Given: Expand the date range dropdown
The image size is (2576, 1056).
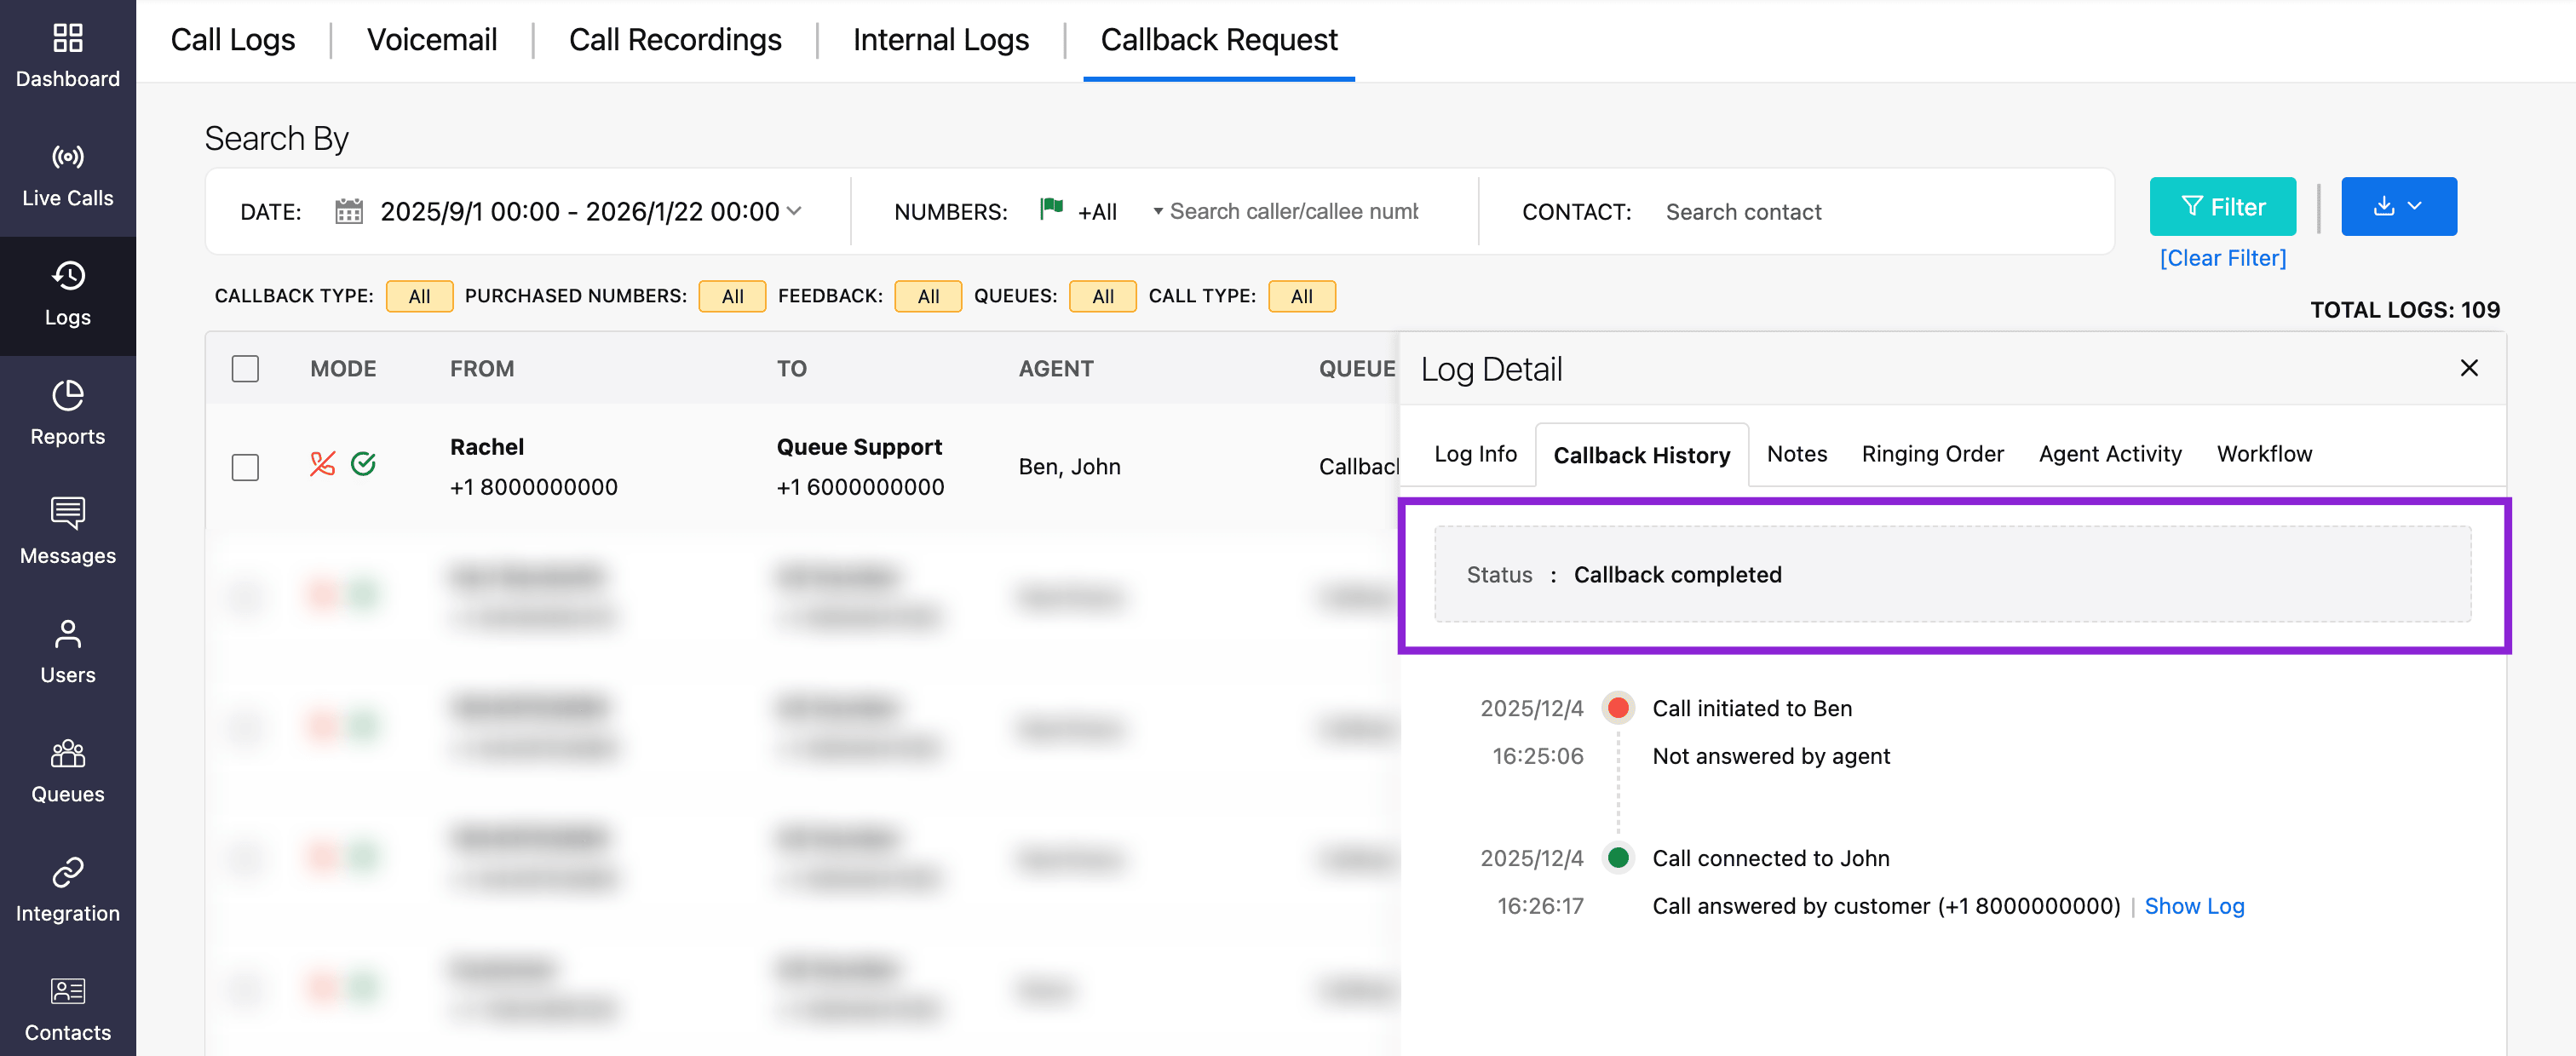Looking at the screenshot, I should [x=795, y=211].
